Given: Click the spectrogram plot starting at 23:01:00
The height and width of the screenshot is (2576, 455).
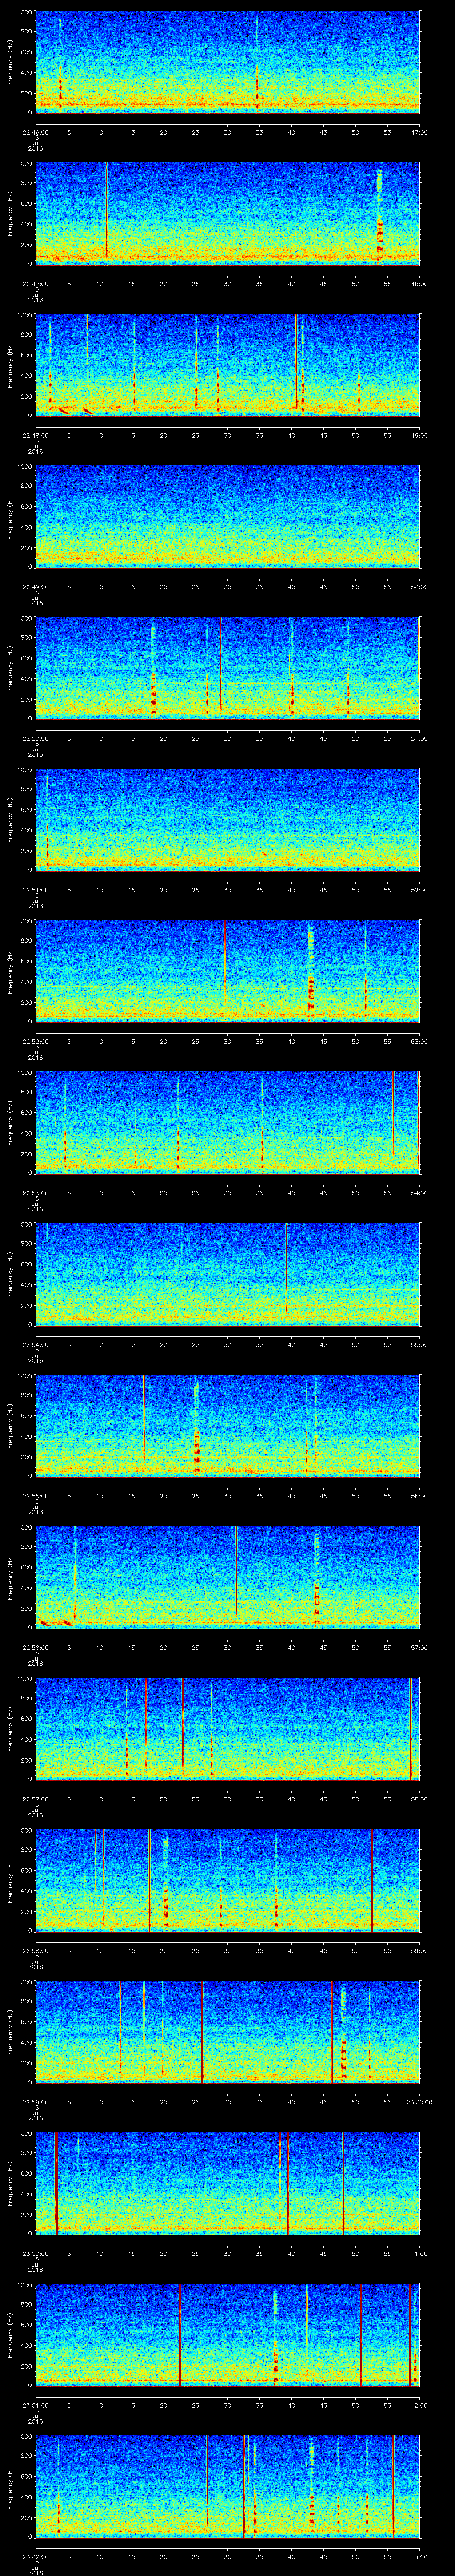Looking at the screenshot, I should click(x=227, y=2334).
